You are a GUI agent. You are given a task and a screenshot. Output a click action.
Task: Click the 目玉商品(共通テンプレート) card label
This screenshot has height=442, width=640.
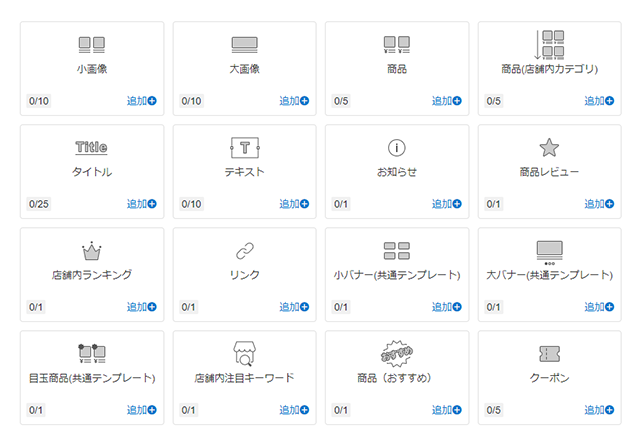click(x=91, y=378)
